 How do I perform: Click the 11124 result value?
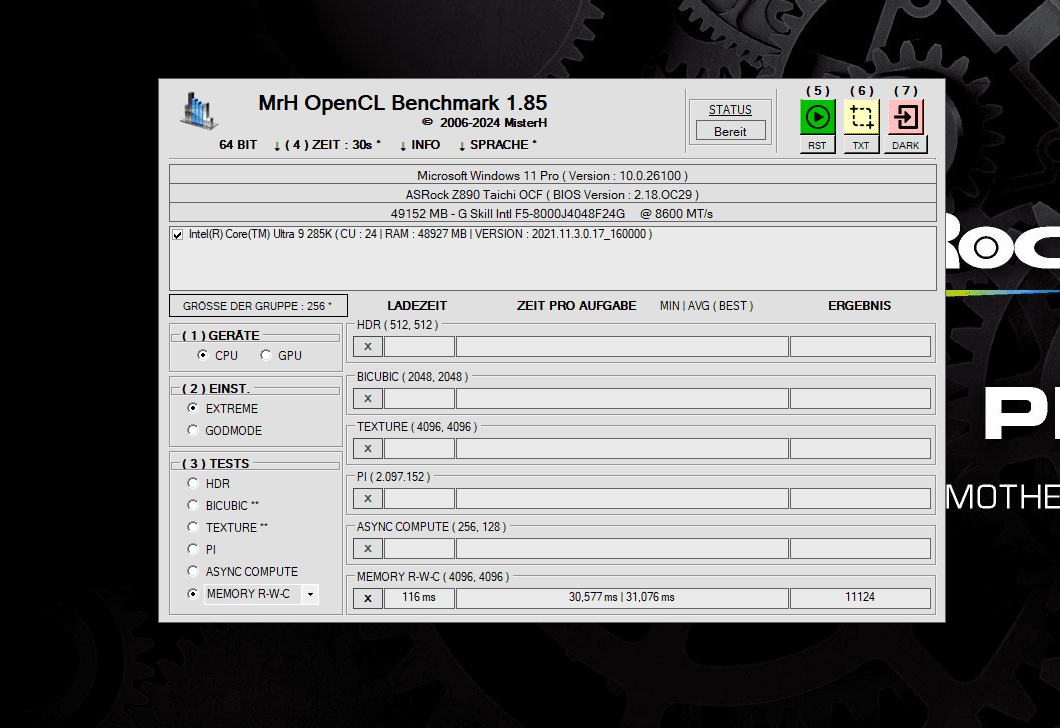860,598
